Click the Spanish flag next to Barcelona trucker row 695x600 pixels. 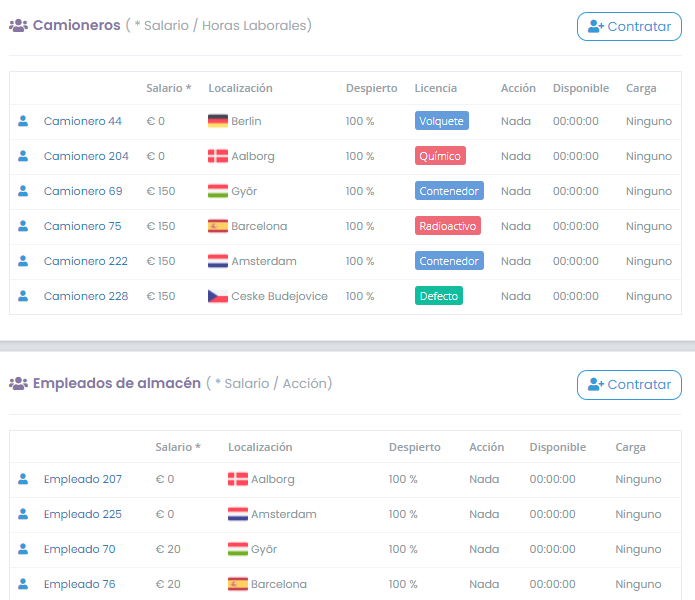pos(218,226)
